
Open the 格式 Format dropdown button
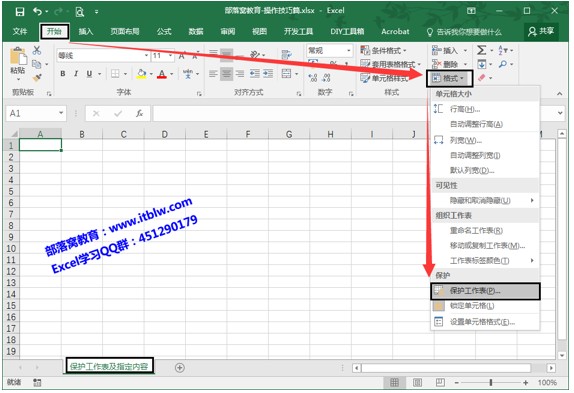coord(450,78)
